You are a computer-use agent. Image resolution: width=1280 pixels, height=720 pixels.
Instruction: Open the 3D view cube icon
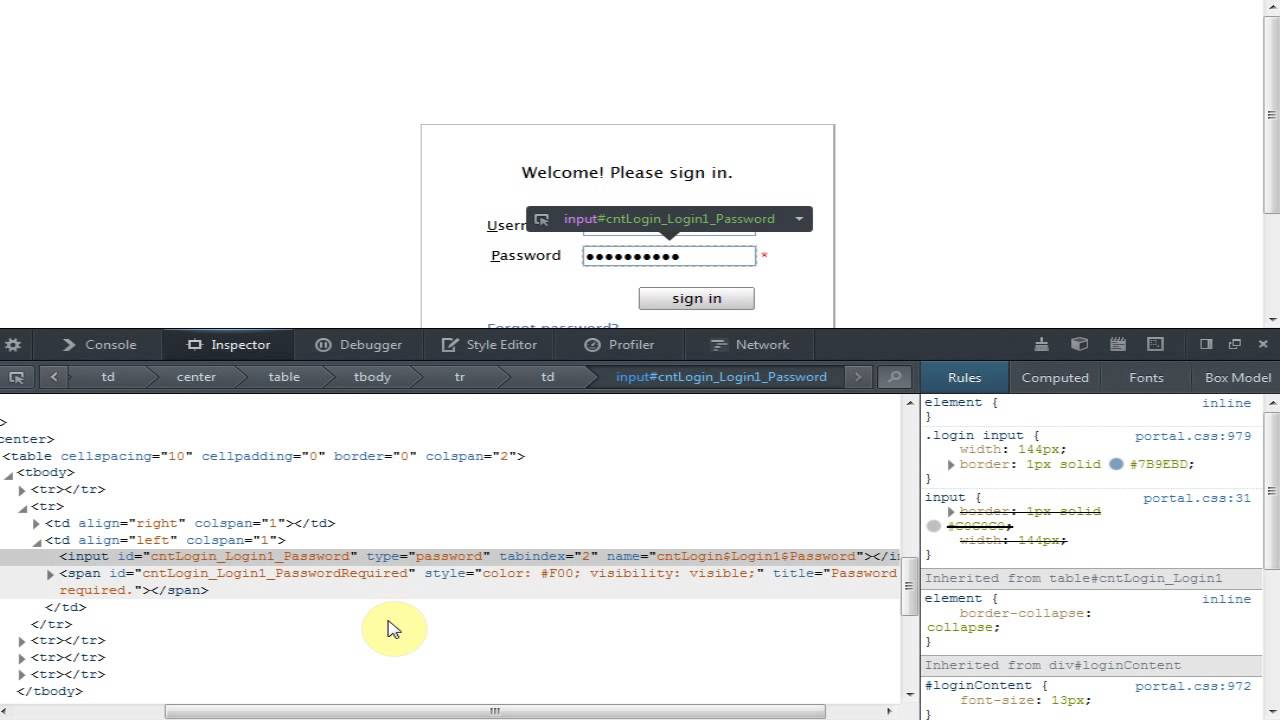click(1079, 344)
